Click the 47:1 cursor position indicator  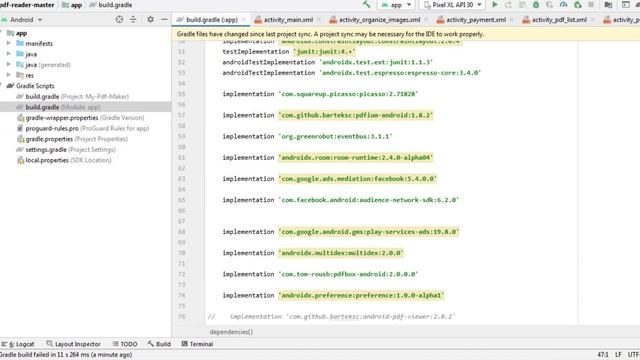603,355
